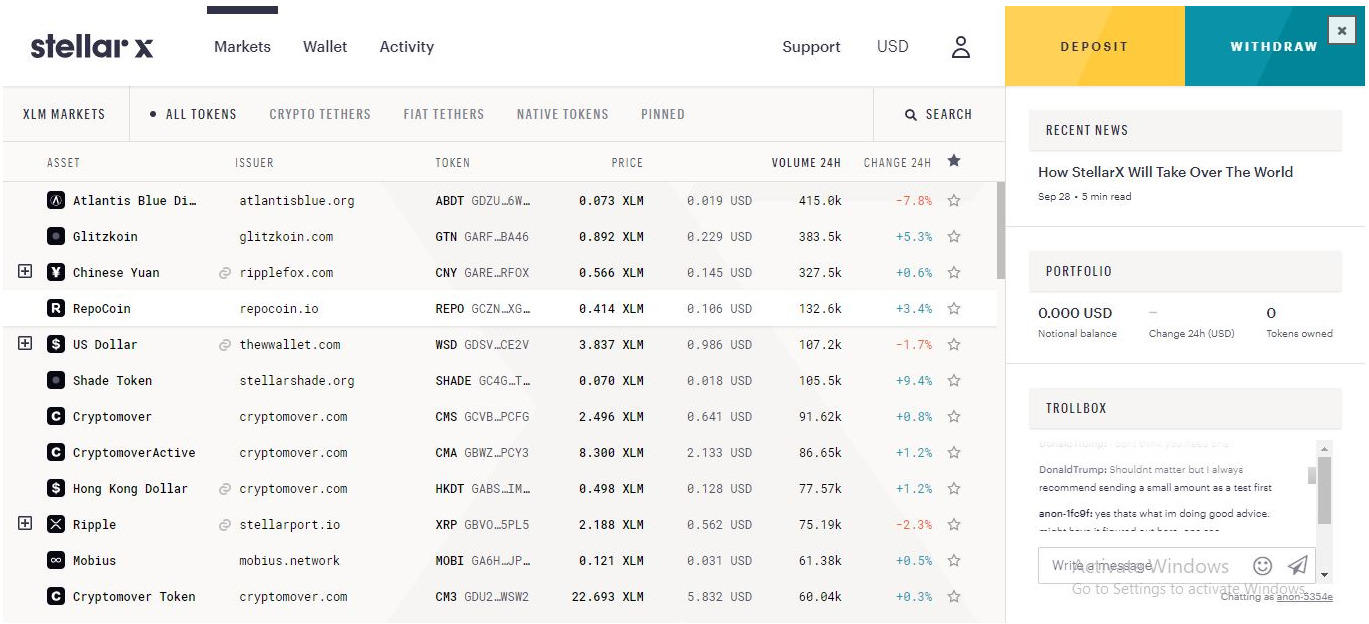Viewport: 1369px width, 624px height.
Task: Click the StellarX logo
Action: [92, 46]
